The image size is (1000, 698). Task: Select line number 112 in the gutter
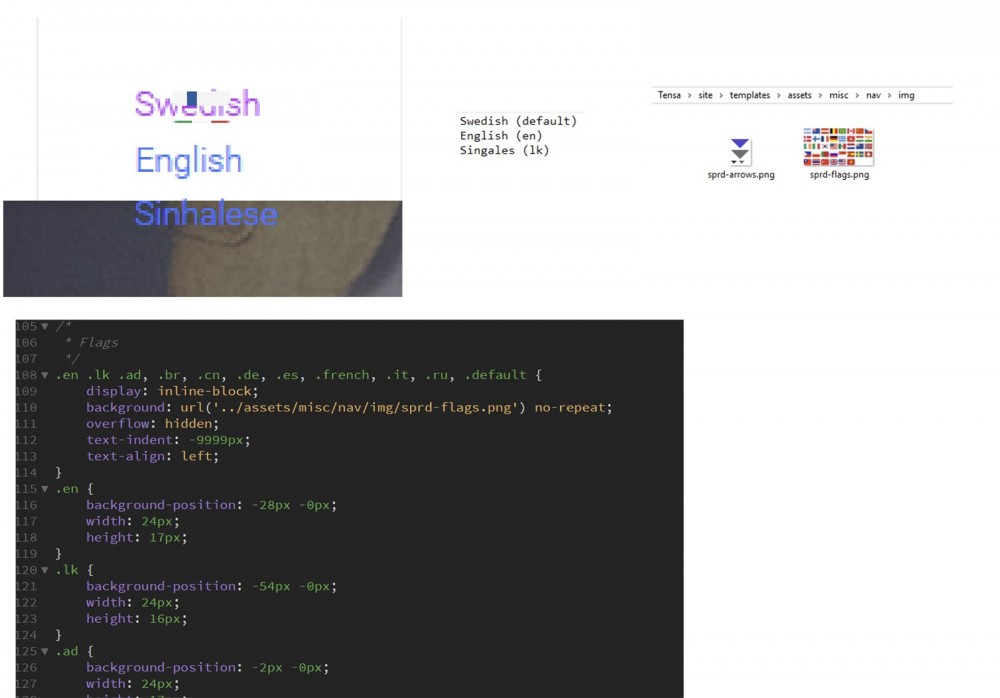pyautogui.click(x=26, y=440)
